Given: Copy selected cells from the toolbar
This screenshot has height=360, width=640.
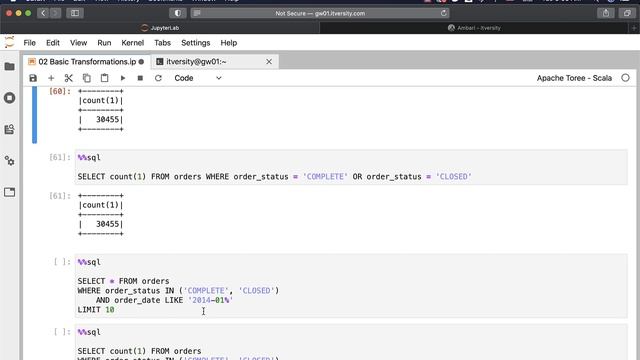Looking at the screenshot, I should [x=87, y=78].
